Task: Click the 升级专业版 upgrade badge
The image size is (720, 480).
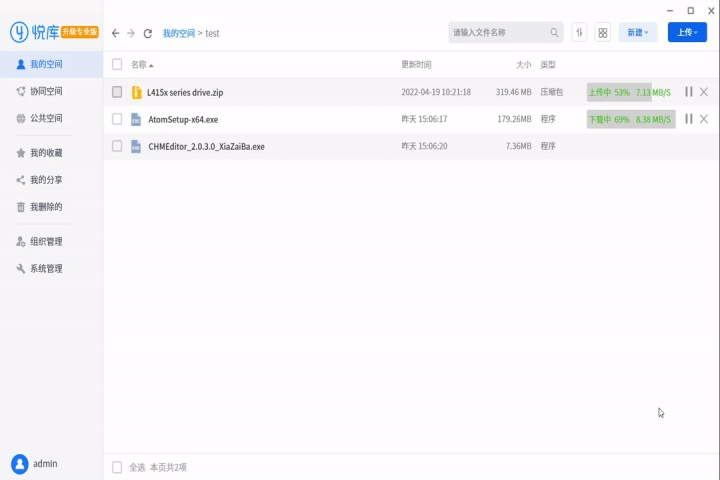Action: (x=80, y=32)
